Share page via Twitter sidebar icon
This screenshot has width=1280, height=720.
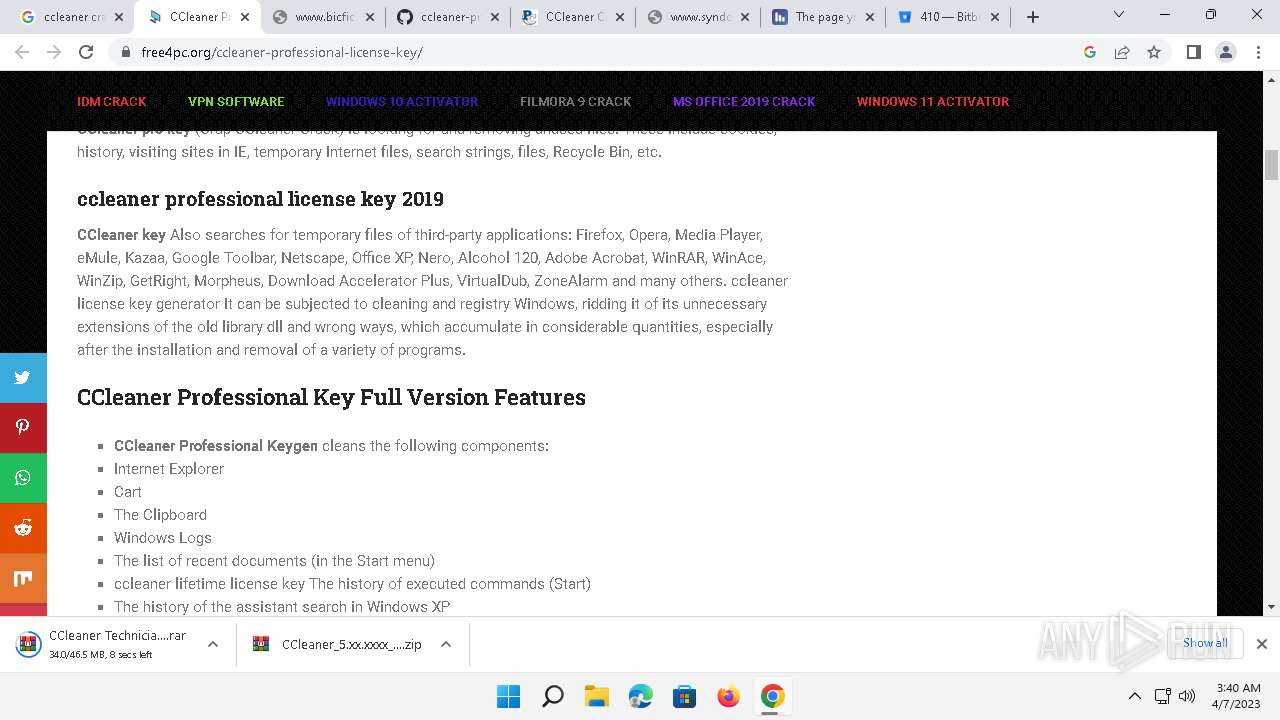(x=23, y=378)
